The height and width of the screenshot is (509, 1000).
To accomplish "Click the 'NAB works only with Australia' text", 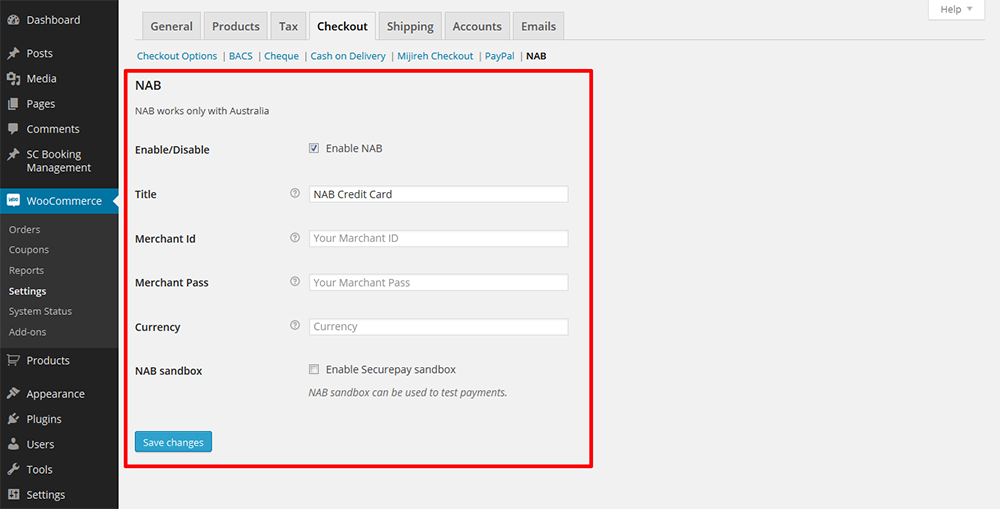I will pyautogui.click(x=202, y=111).
